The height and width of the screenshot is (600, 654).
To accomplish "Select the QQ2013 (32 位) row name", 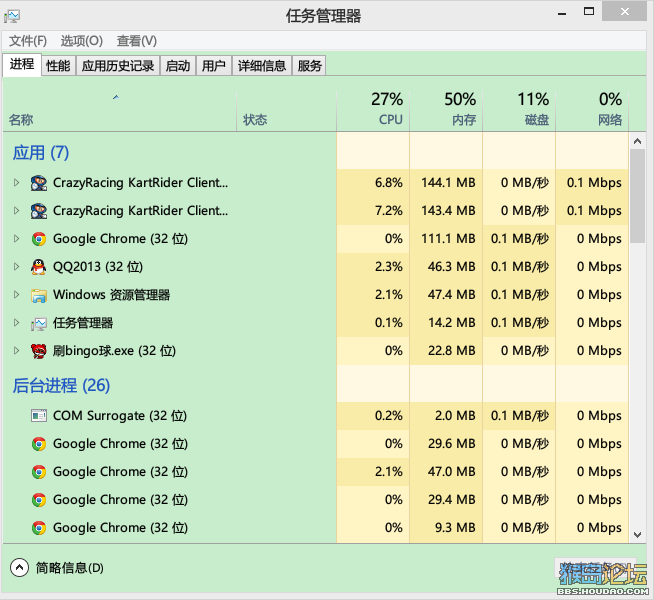I will pos(98,267).
